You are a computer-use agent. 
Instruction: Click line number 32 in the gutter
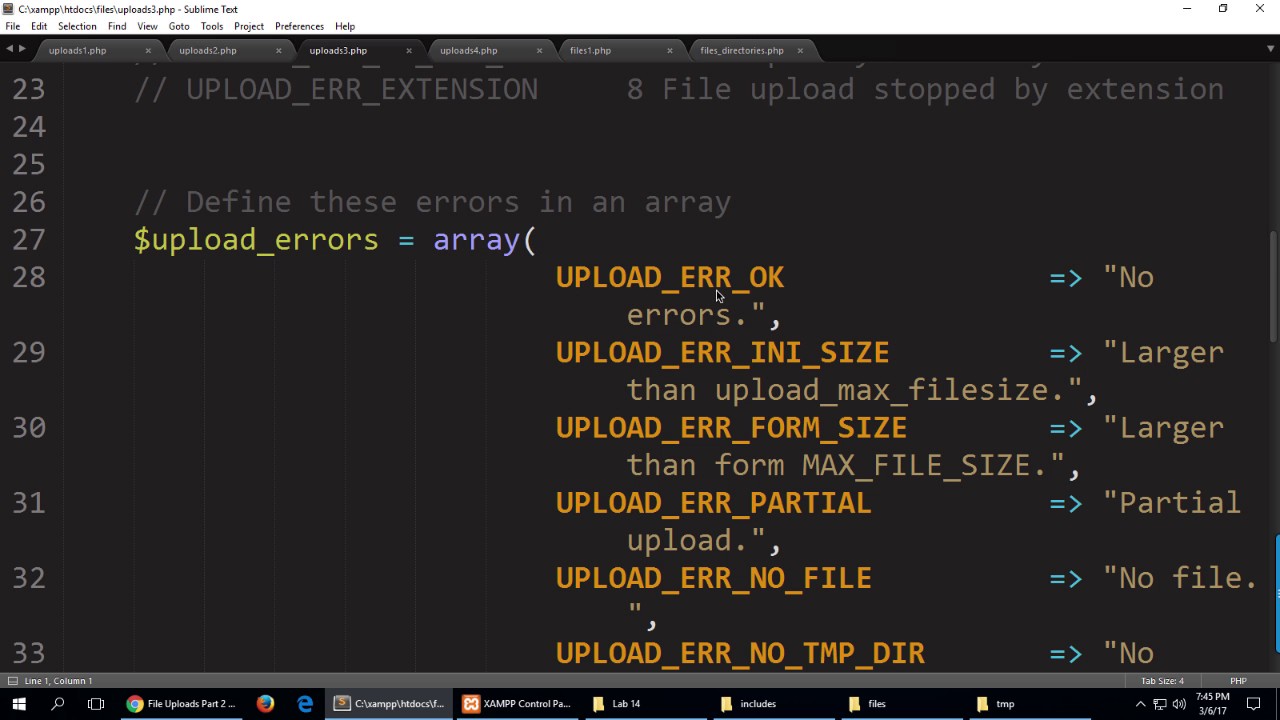point(29,578)
